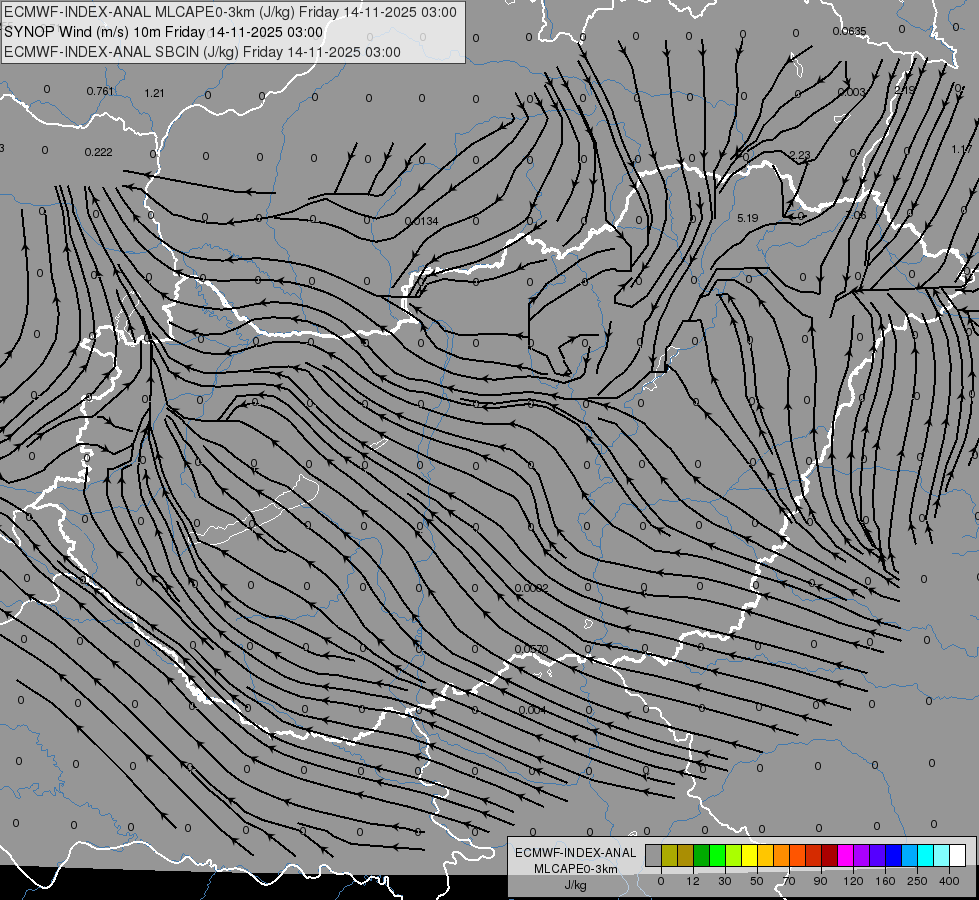Click the 2.23 map value

click(x=800, y=155)
